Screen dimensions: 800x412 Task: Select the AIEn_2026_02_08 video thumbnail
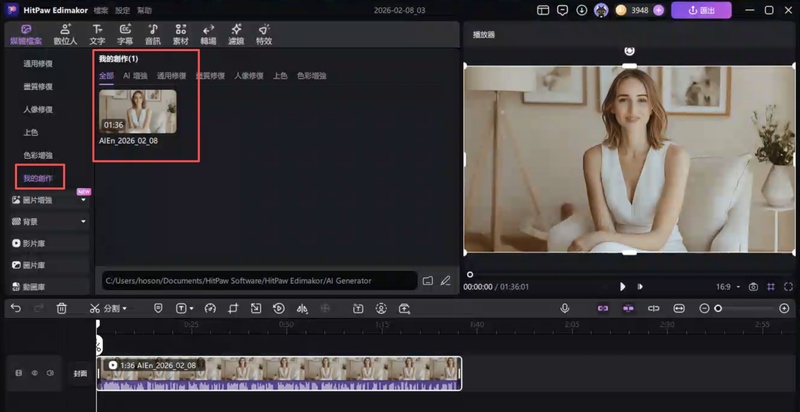(137, 111)
